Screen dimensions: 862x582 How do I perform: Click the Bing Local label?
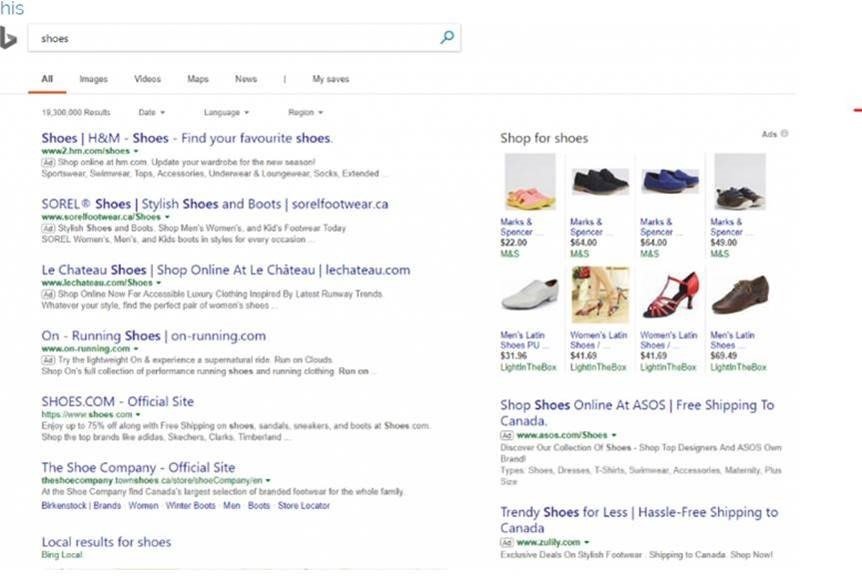point(62,555)
